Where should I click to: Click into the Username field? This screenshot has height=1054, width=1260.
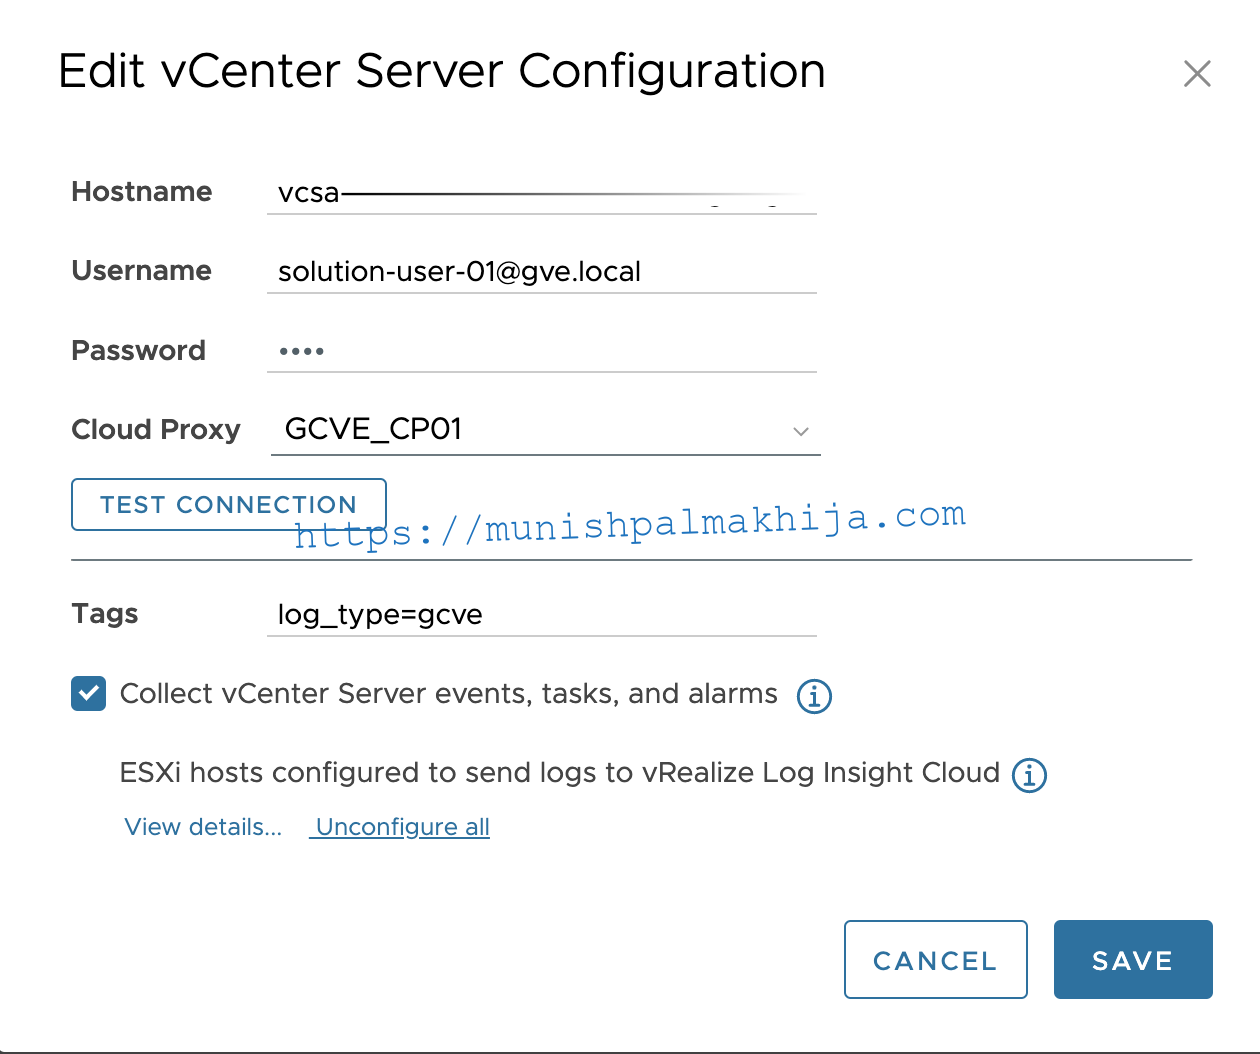click(542, 271)
